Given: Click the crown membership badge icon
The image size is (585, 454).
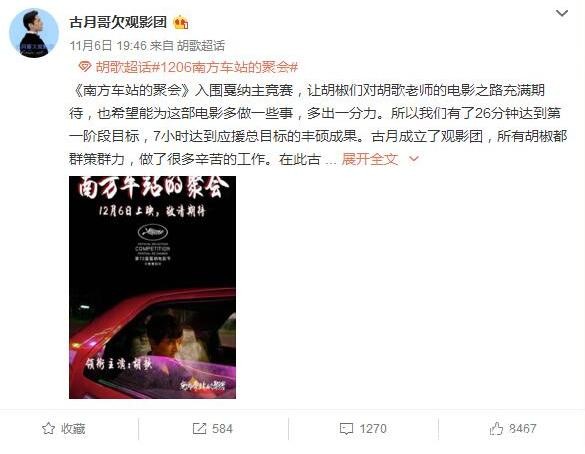Looking at the screenshot, I should (181, 23).
